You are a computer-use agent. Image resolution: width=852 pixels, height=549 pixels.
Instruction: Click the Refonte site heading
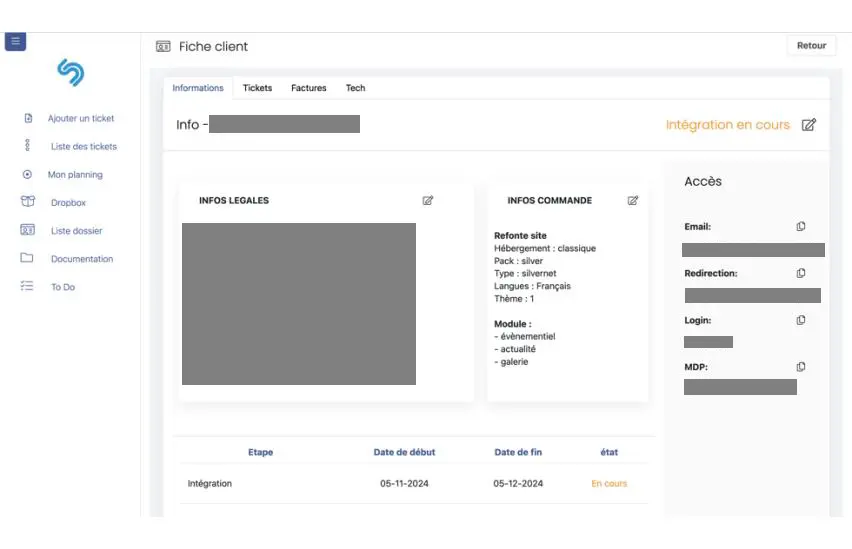(x=520, y=236)
